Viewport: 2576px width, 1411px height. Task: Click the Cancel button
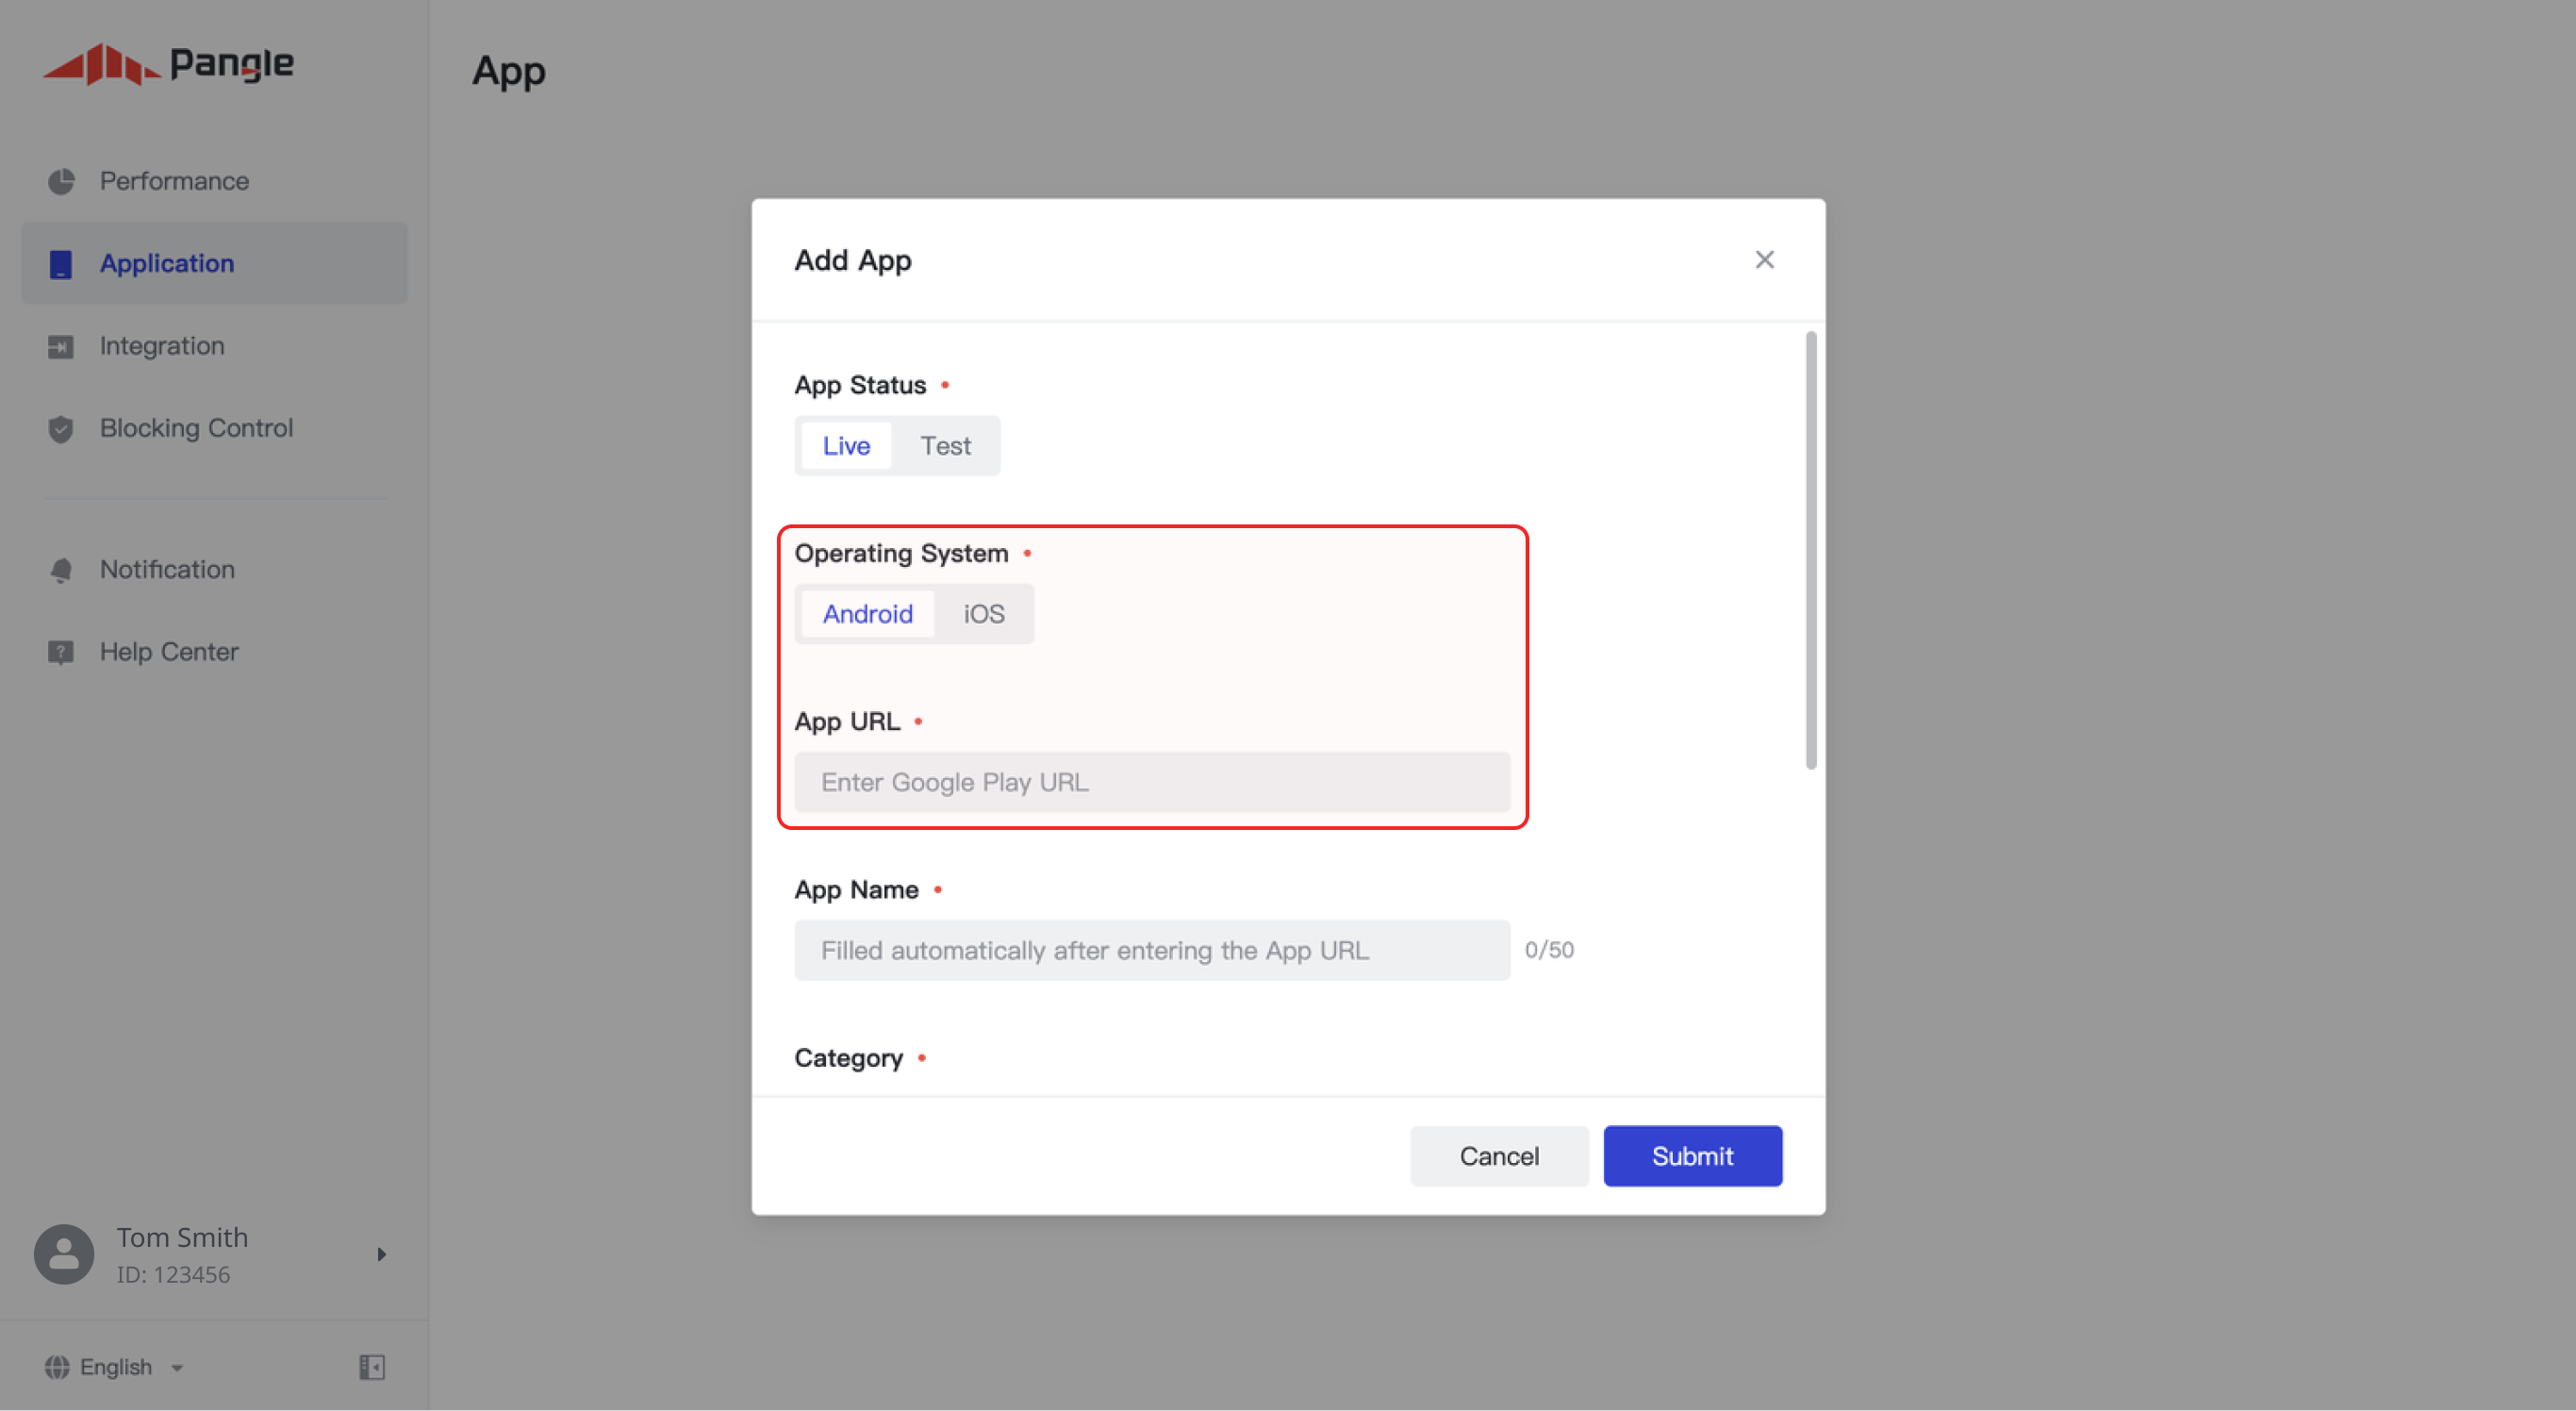[x=1498, y=1156]
